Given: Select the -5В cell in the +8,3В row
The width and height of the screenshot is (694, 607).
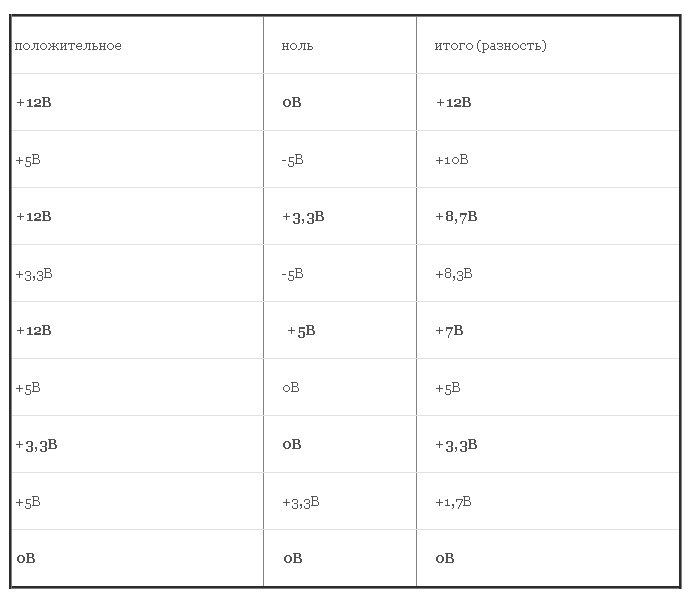Looking at the screenshot, I should click(x=293, y=273).
